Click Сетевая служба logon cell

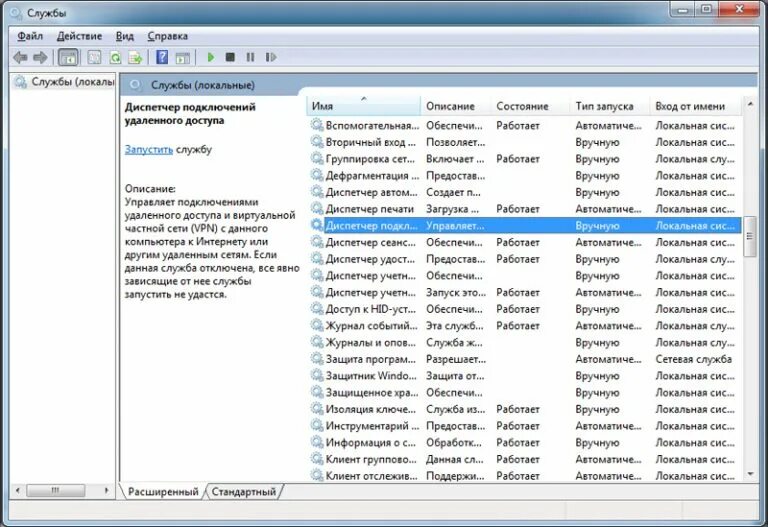point(694,359)
